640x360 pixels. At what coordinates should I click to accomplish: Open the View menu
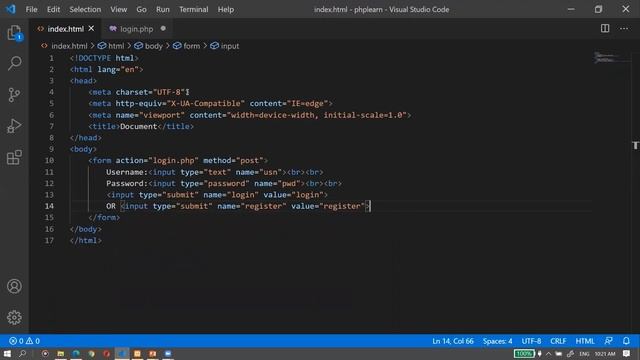point(118,9)
